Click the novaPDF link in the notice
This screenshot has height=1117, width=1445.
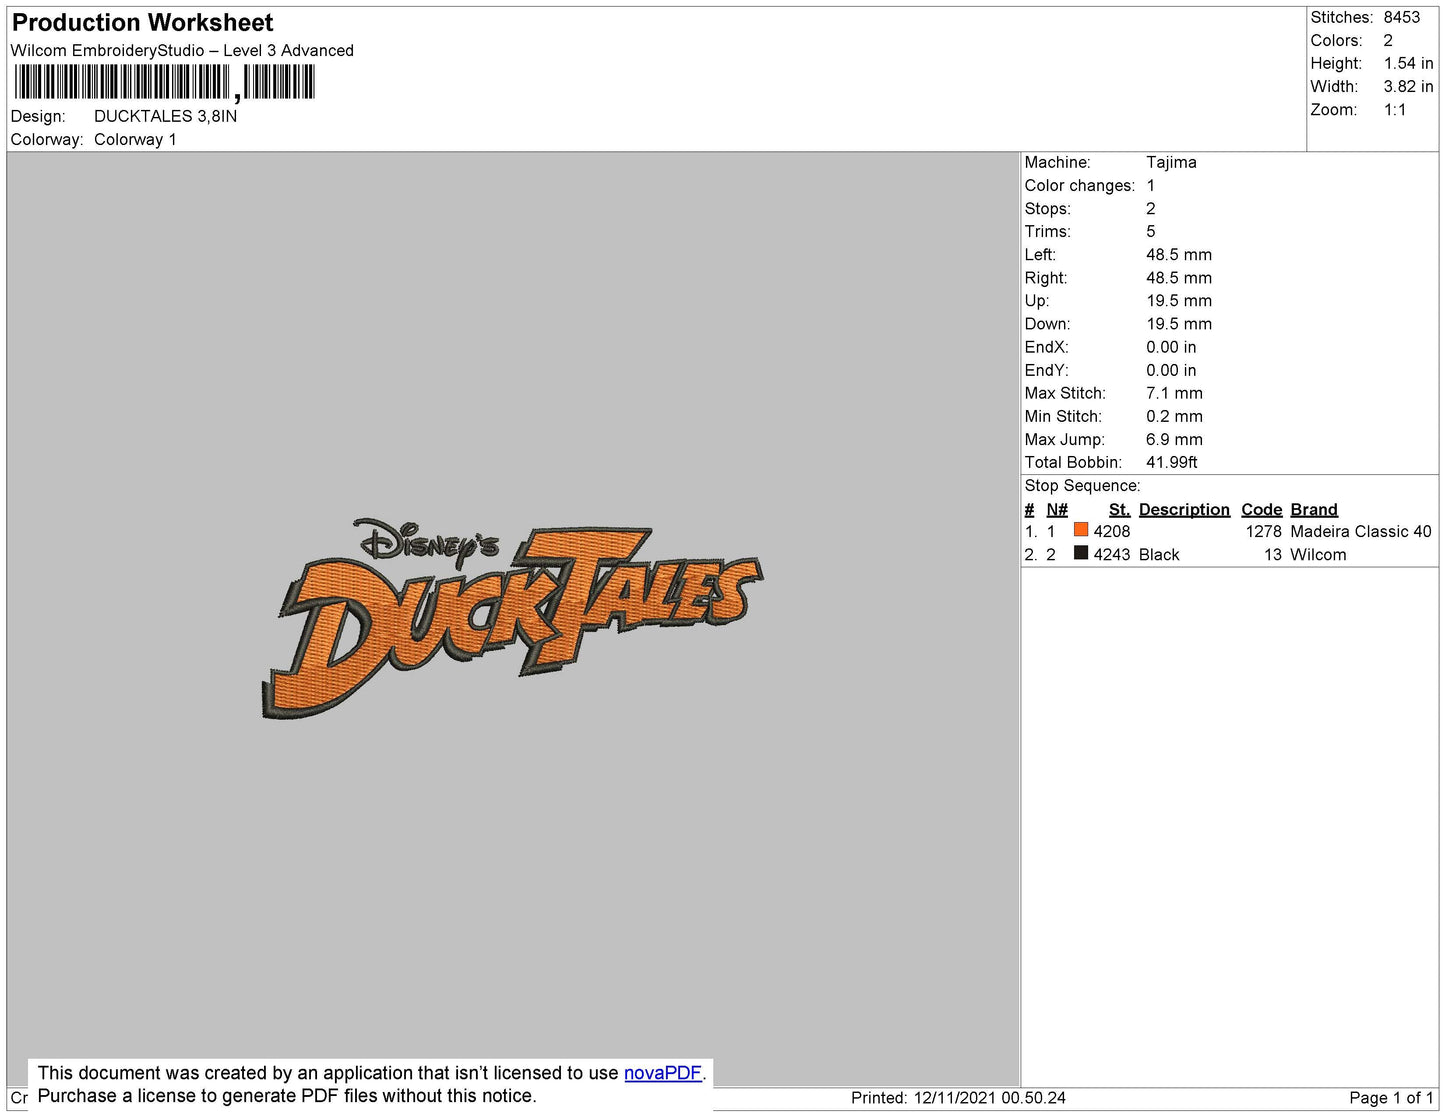[x=662, y=1073]
